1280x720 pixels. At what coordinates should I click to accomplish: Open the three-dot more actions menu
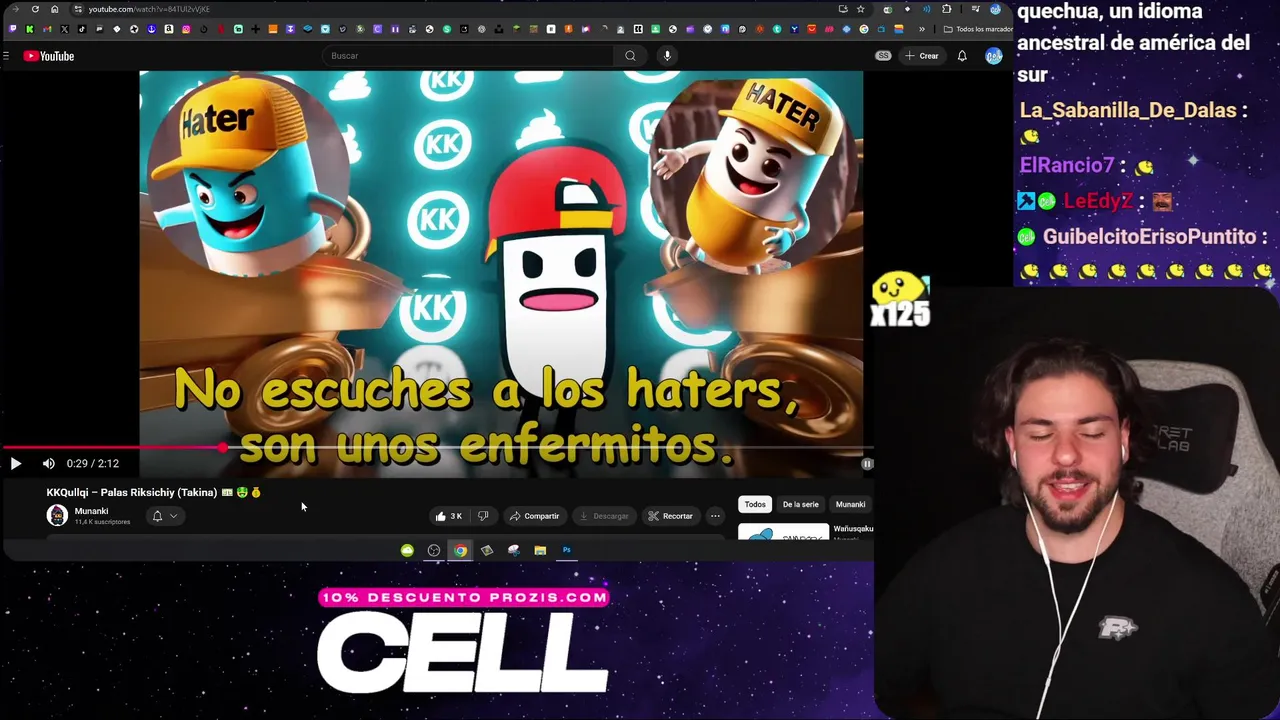714,516
